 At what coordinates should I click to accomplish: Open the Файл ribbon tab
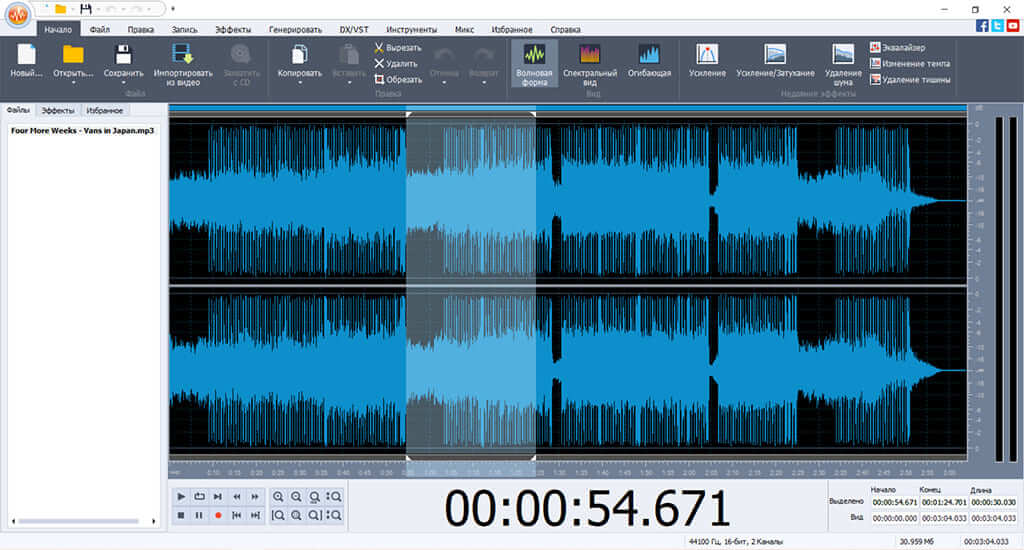tap(100, 29)
